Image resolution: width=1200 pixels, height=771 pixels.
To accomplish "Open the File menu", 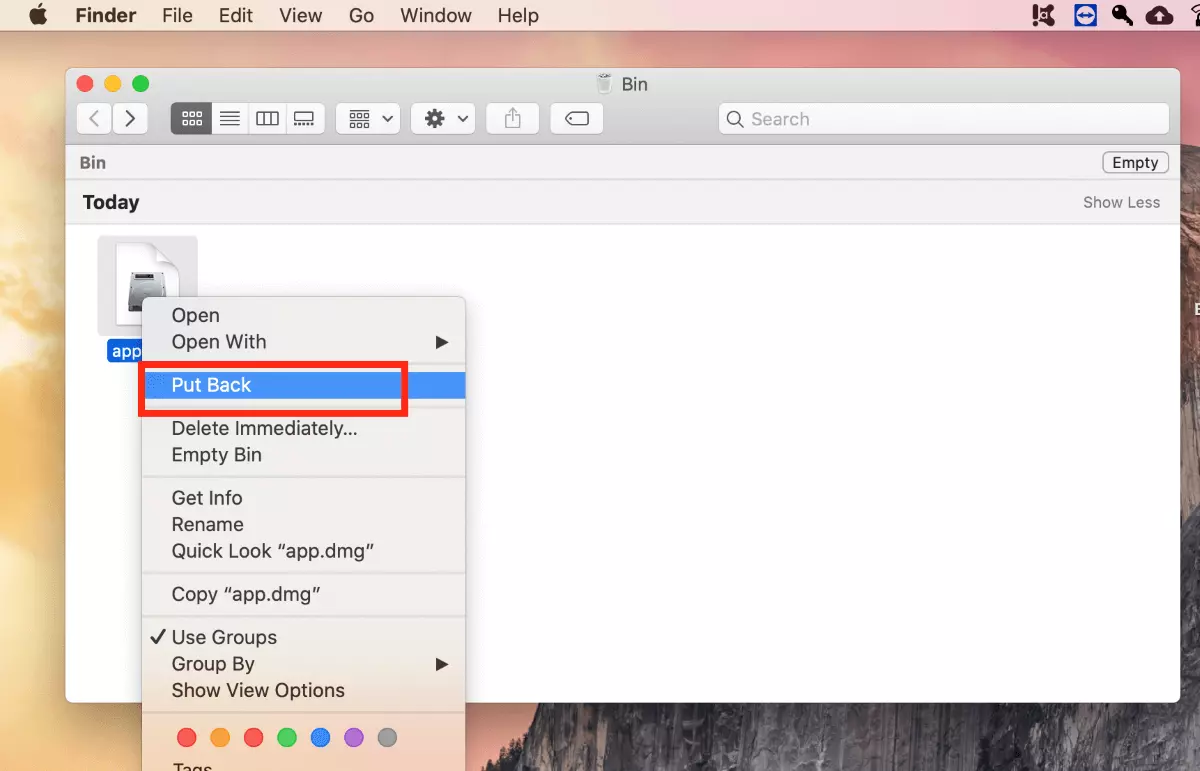I will (179, 15).
